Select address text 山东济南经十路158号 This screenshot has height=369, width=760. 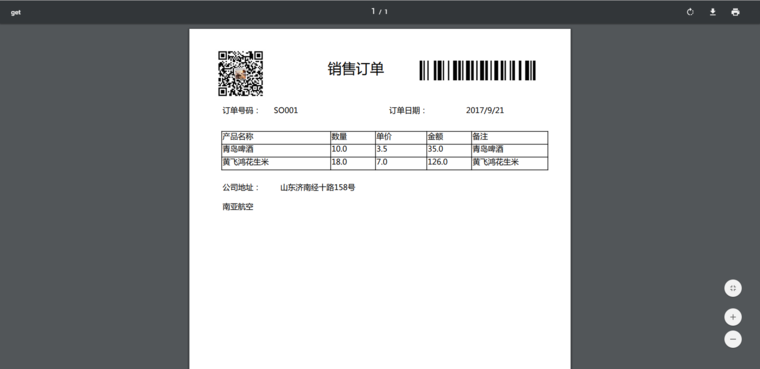tap(317, 187)
